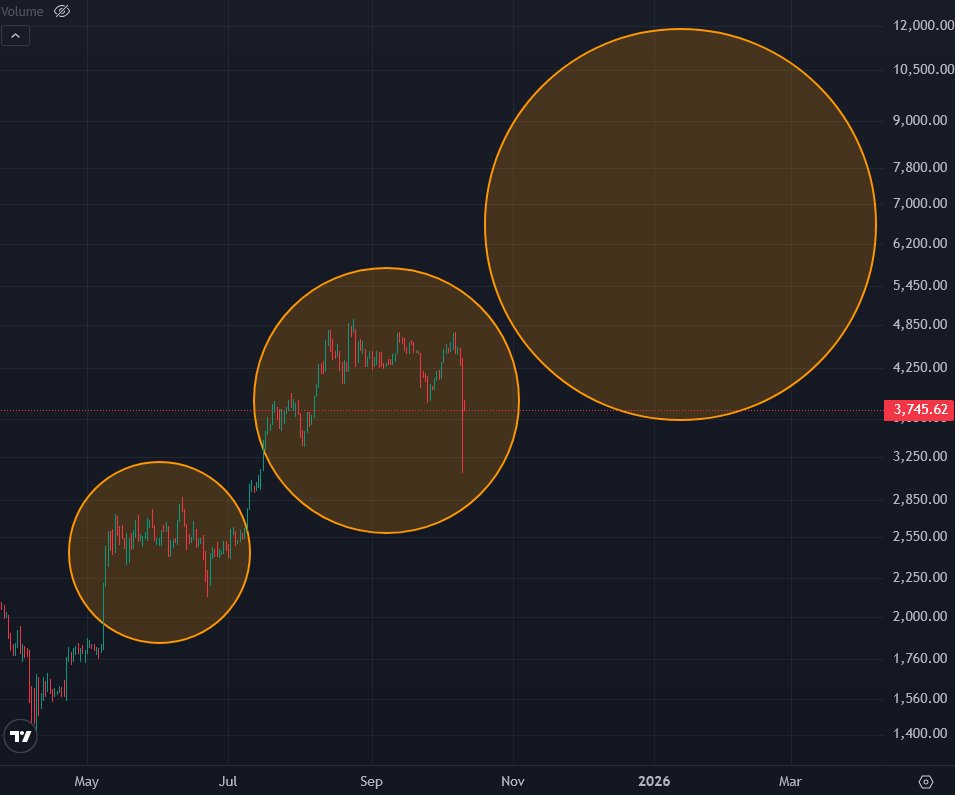Click the Jul label on time axis
Viewport: 955px width, 795px height.
(x=228, y=781)
